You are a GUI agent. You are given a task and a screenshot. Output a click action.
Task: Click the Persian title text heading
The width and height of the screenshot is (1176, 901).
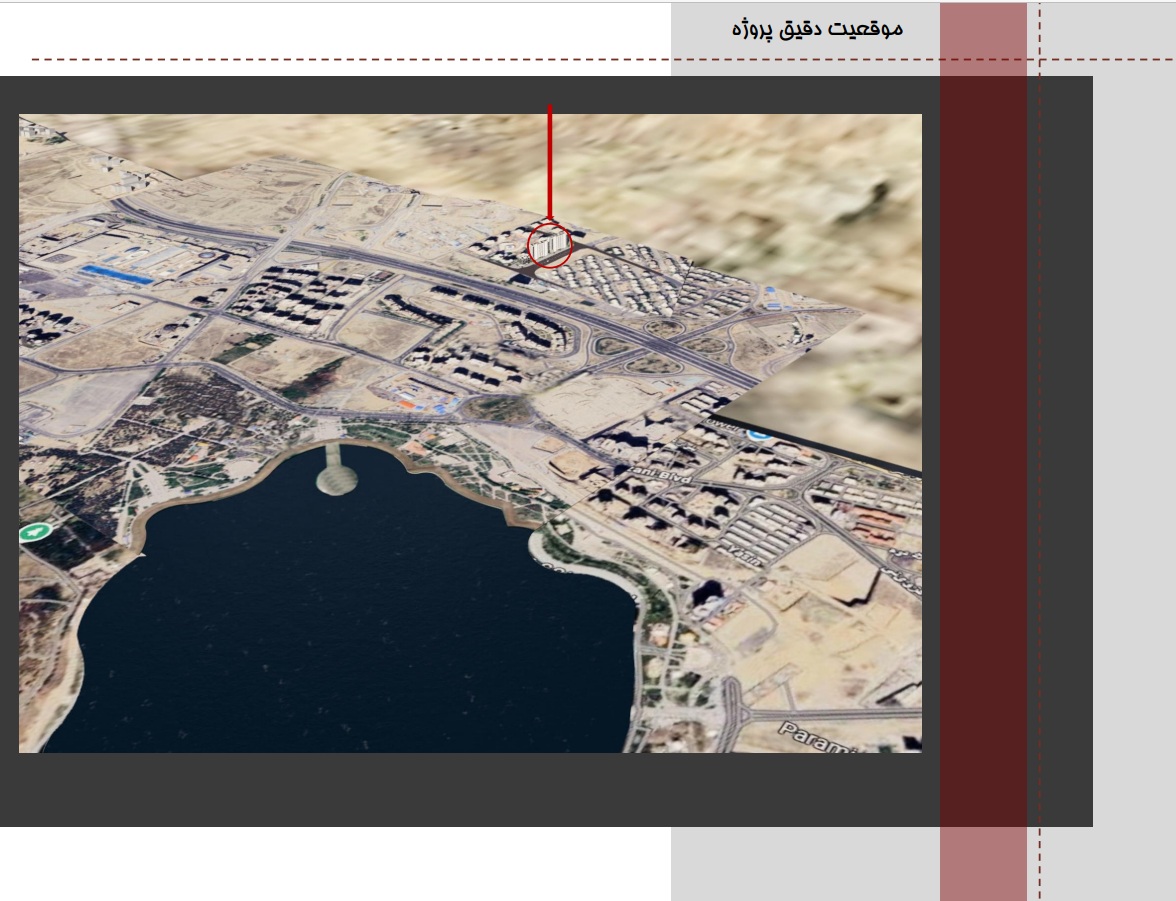[817, 28]
